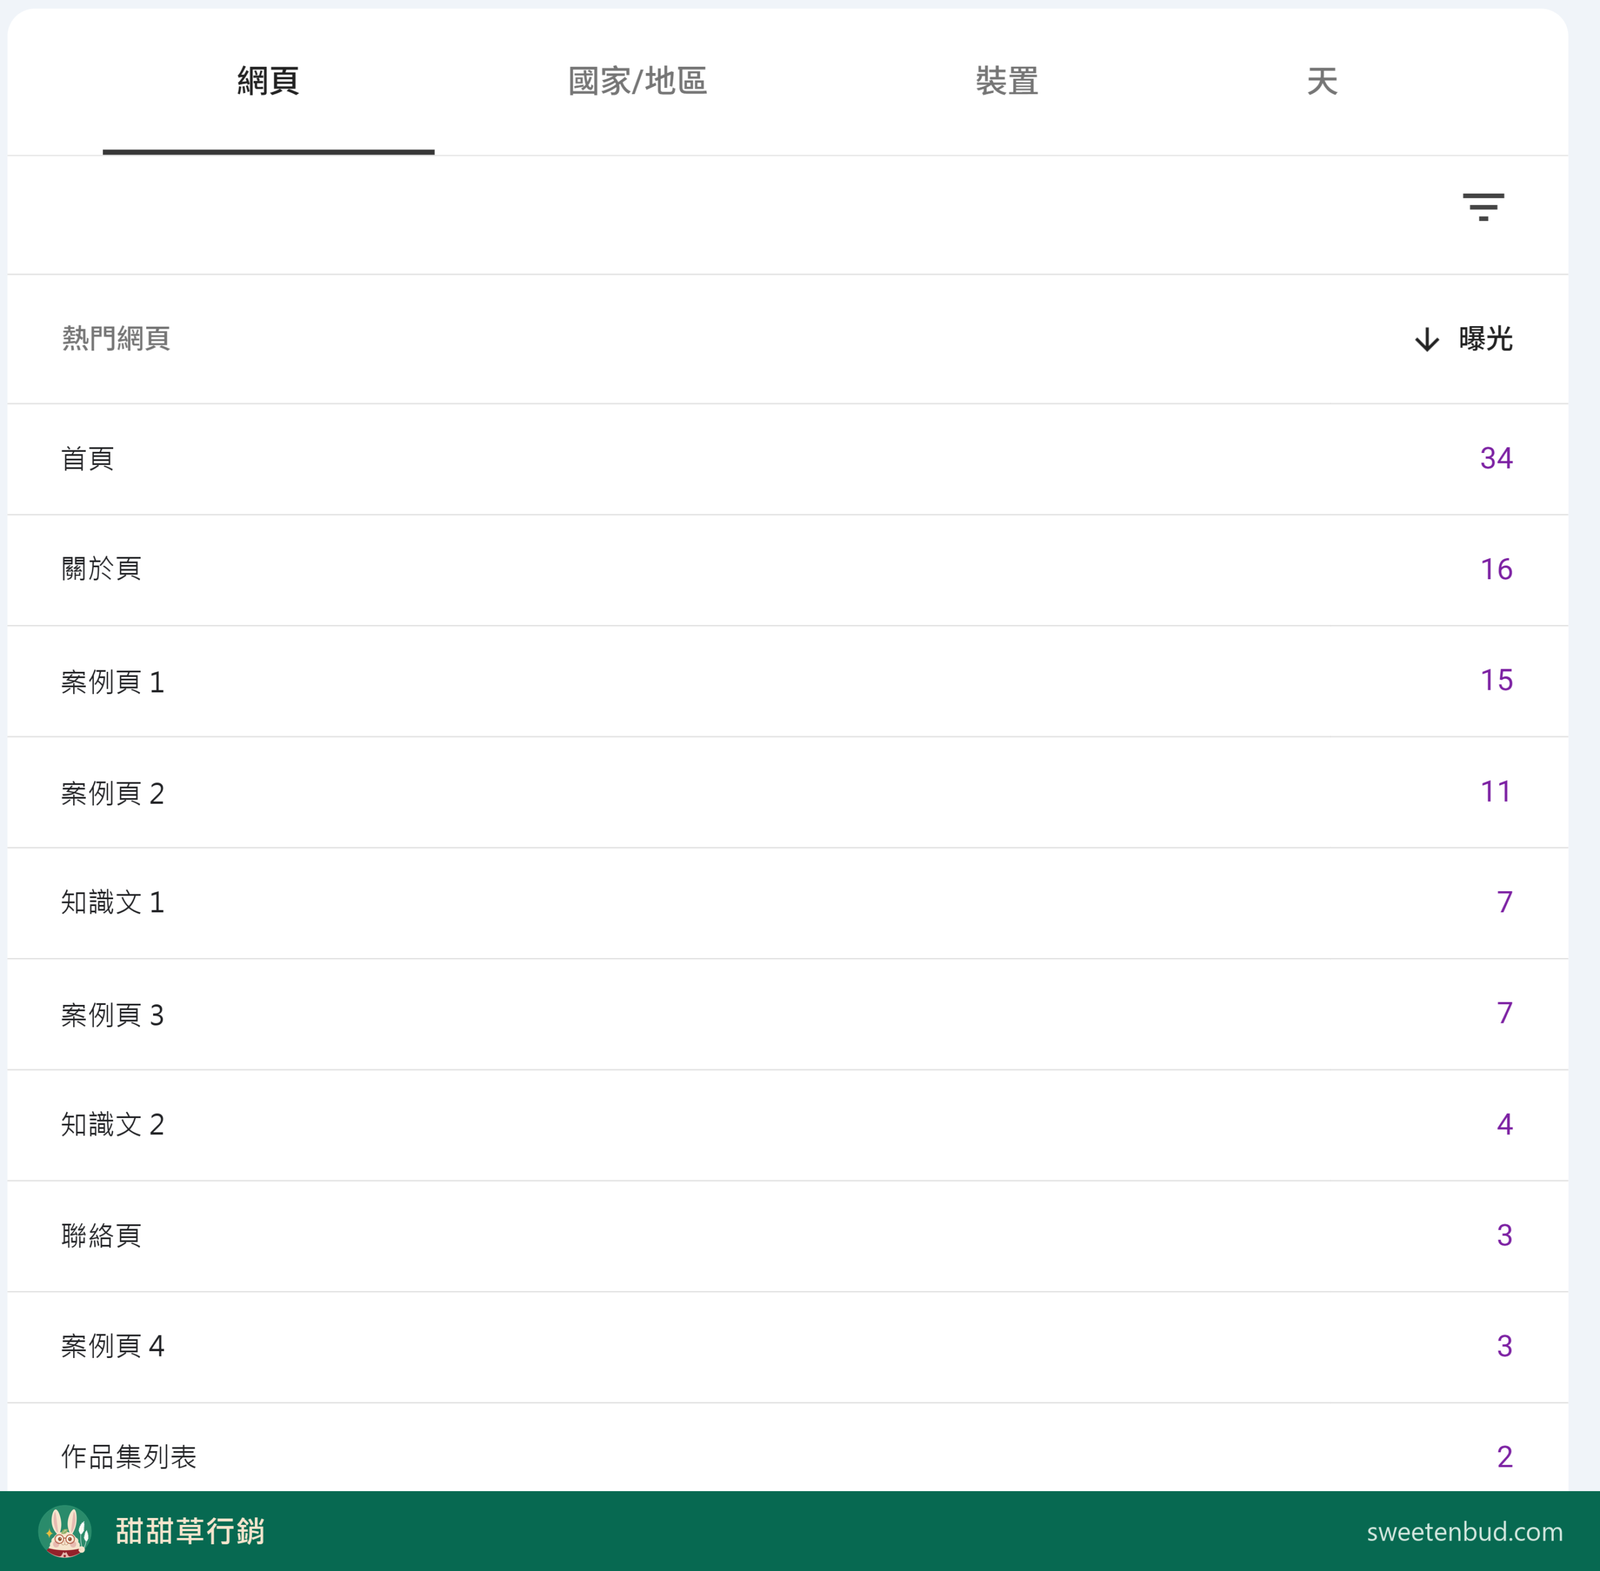Select the 作品集列表 row
Screen dimensions: 1600x1571
click(x=788, y=1447)
